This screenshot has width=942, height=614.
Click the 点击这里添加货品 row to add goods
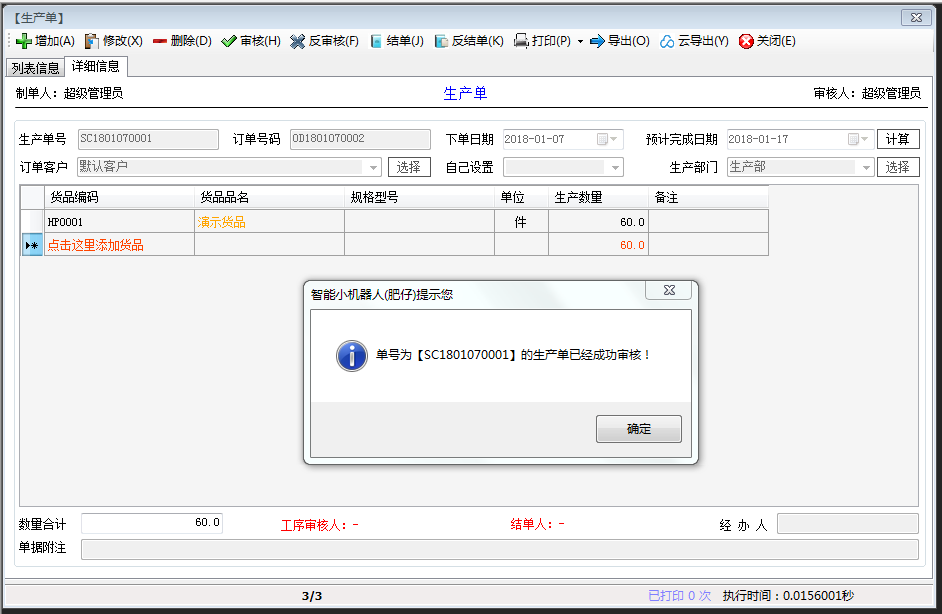99,245
